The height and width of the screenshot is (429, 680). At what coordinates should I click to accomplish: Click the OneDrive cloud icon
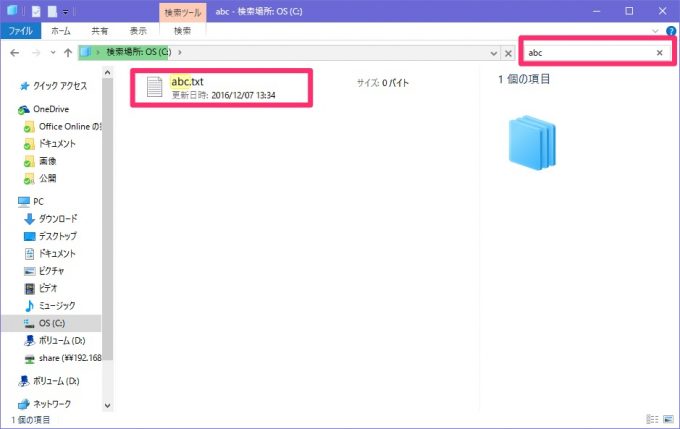pos(23,110)
